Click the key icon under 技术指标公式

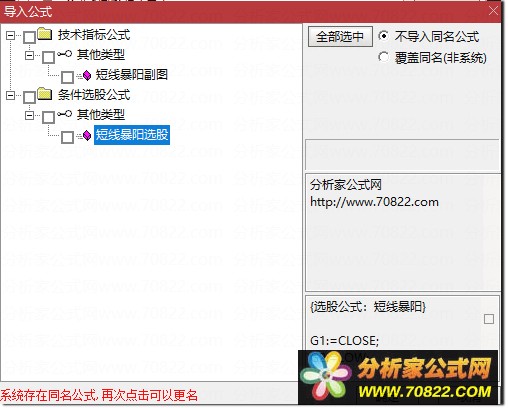tap(64, 54)
